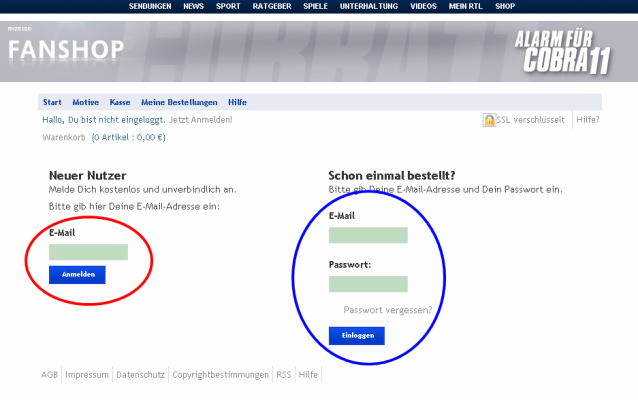
Task: Click the SSL lock icon
Action: pos(489,120)
